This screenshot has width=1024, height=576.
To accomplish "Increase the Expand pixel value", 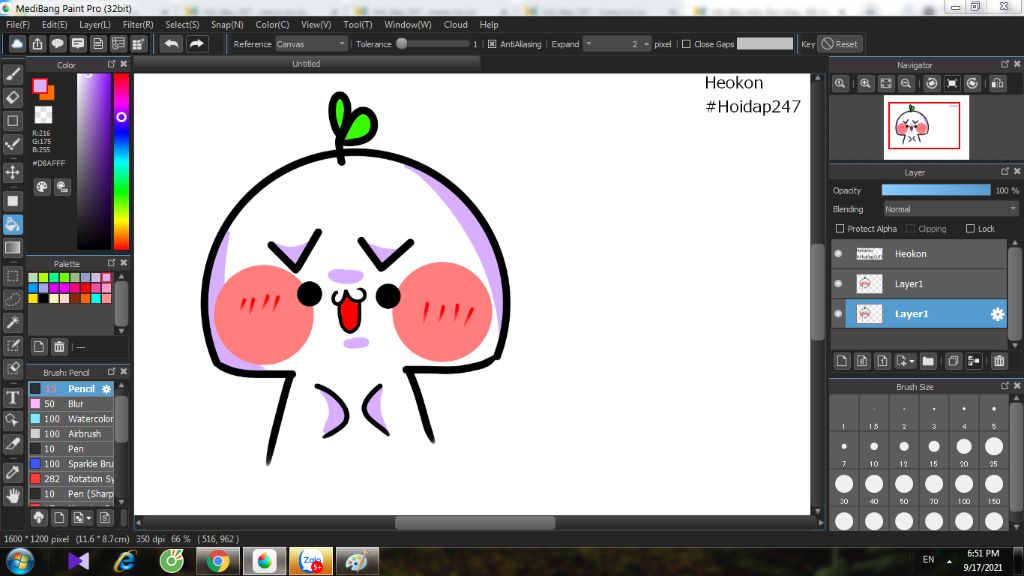I will click(646, 44).
